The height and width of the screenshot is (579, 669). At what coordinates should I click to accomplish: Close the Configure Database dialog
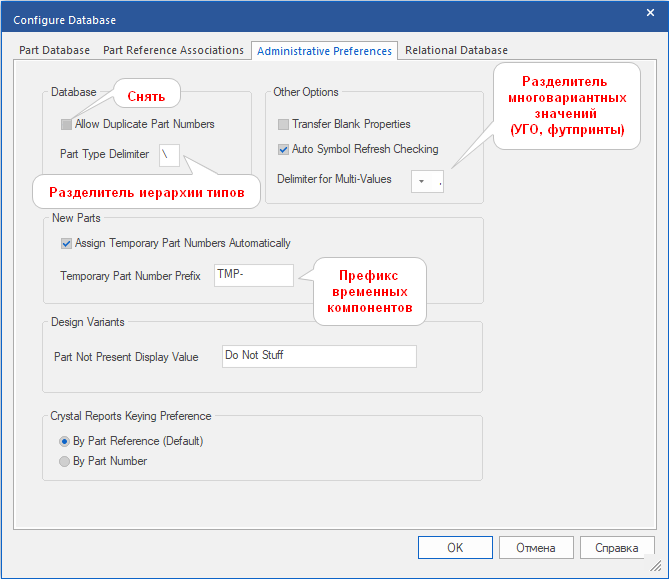(650, 12)
